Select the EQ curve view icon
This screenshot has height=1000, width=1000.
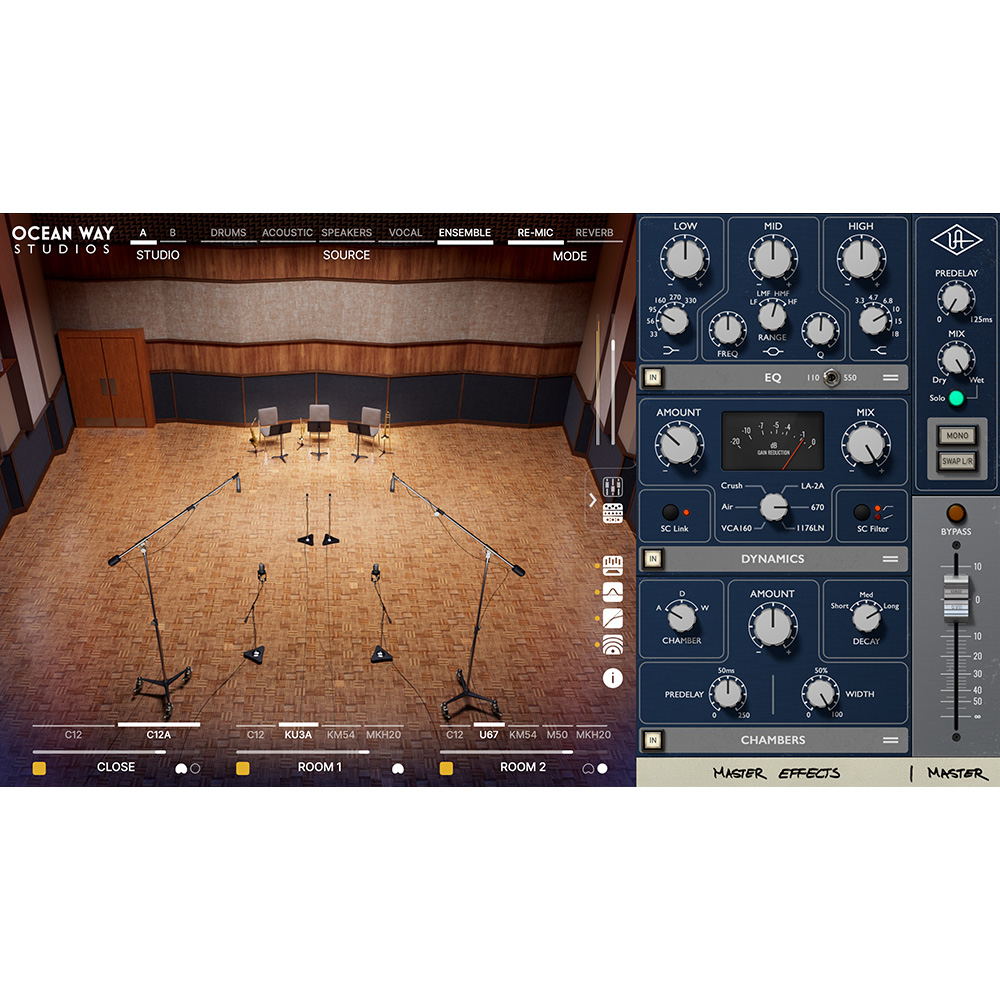[x=613, y=592]
